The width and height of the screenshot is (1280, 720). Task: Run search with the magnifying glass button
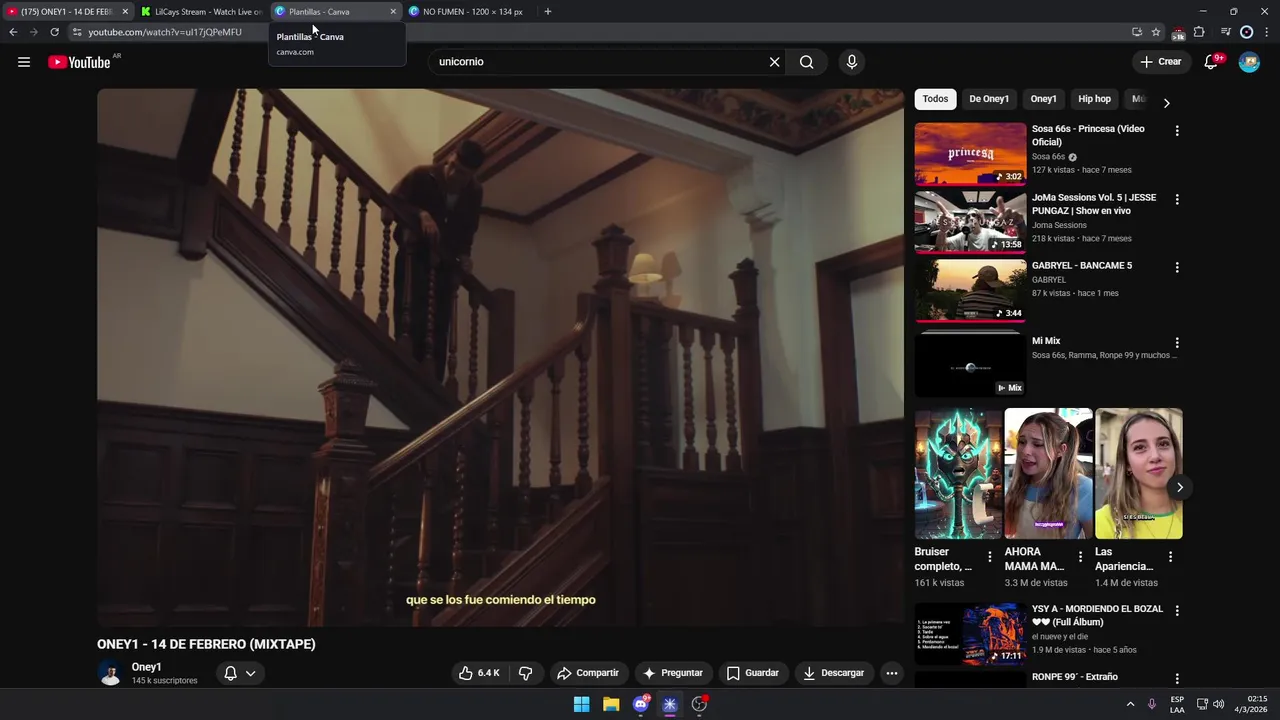pos(806,62)
